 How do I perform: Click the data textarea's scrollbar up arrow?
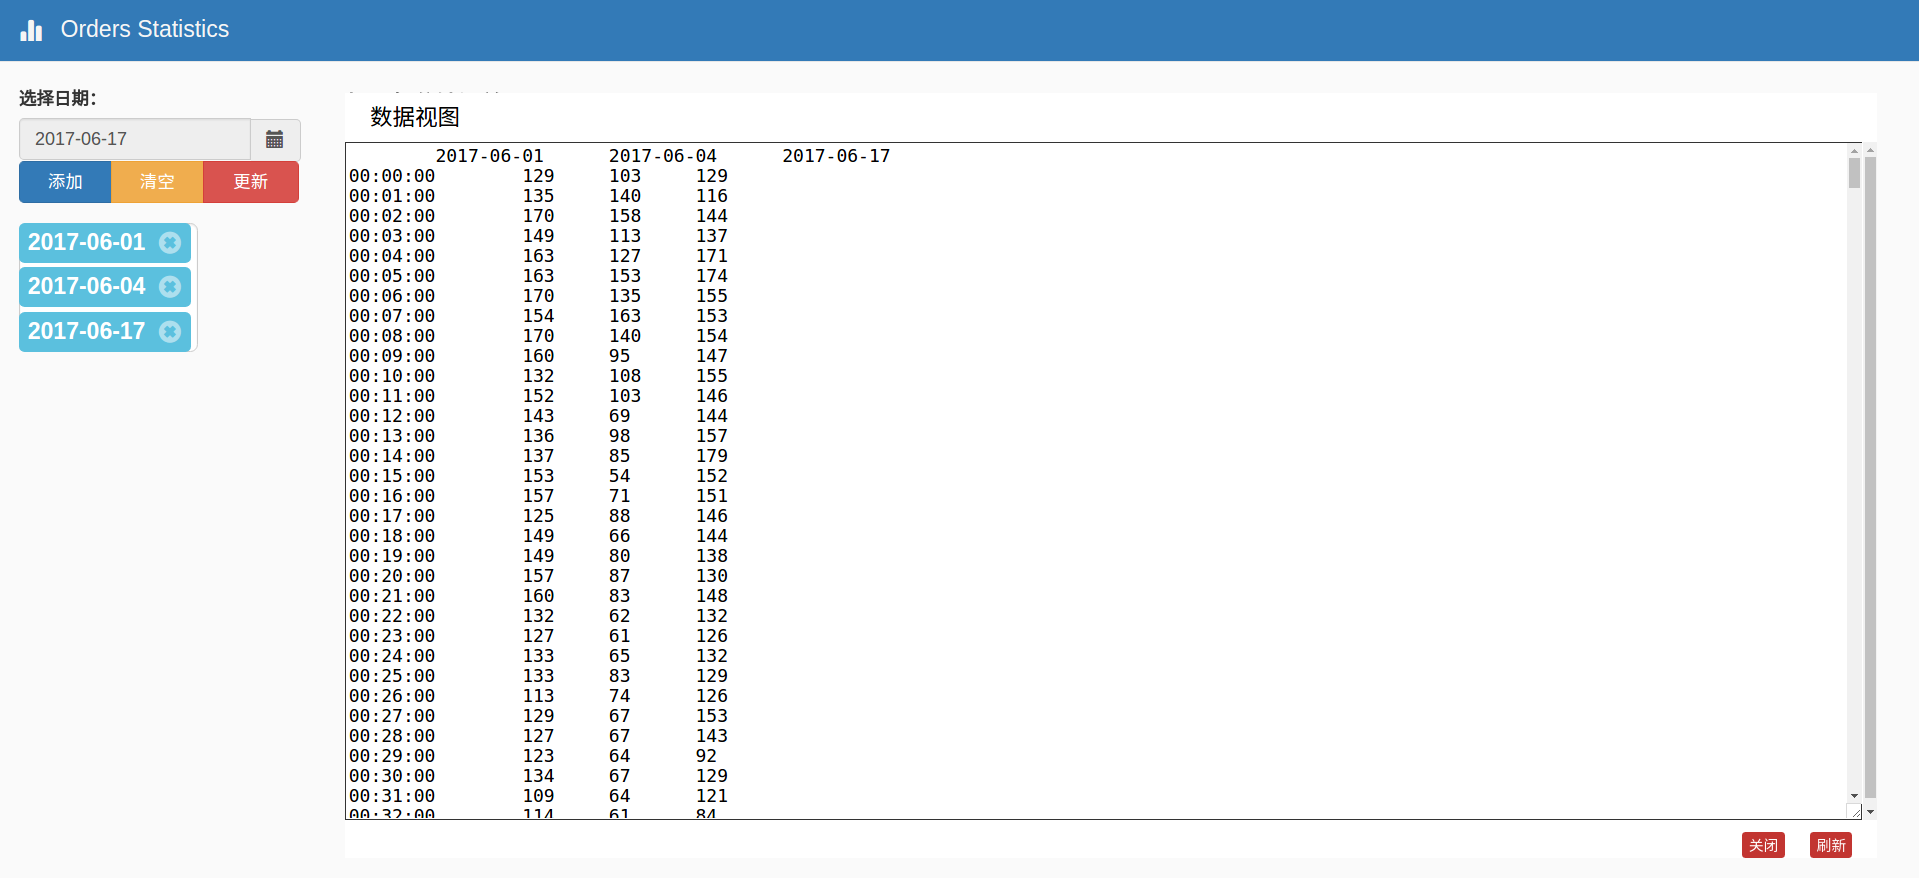point(1854,151)
